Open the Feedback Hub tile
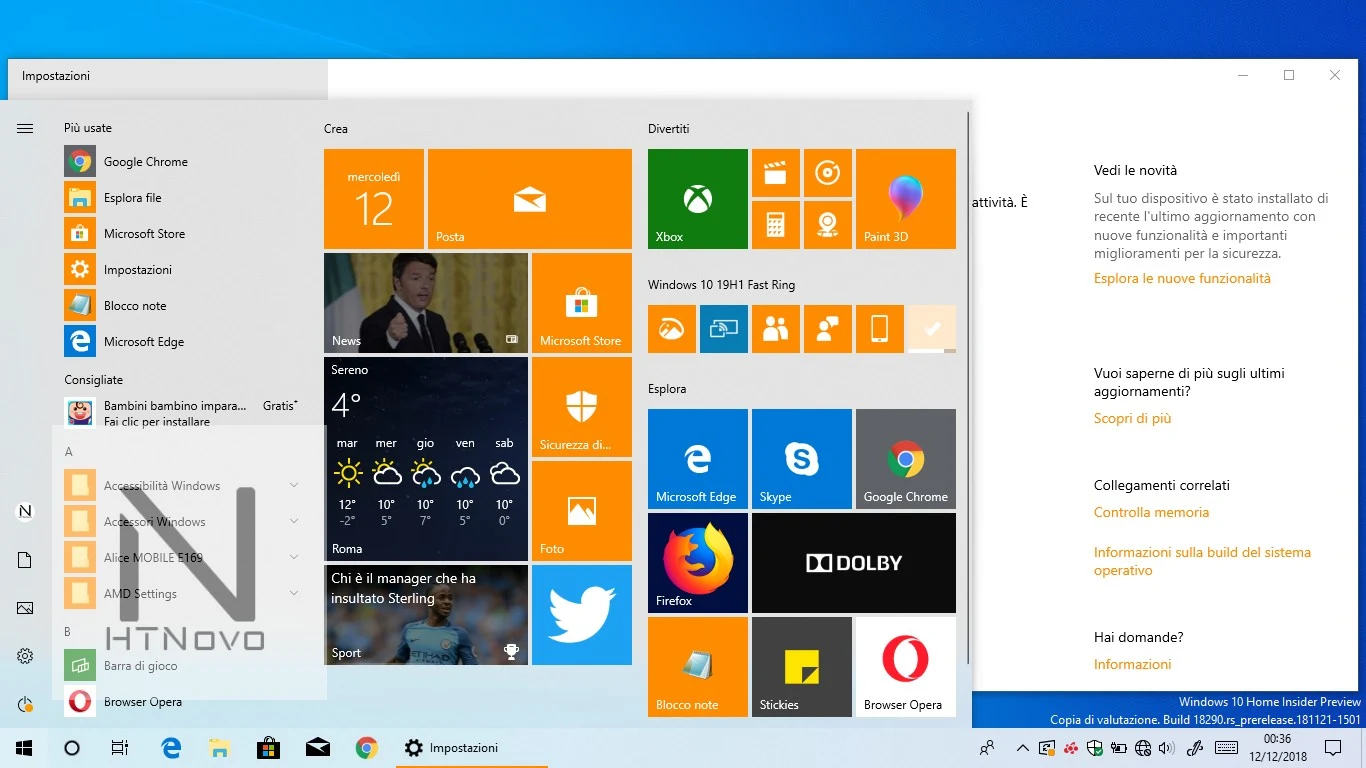This screenshot has height=768, width=1366. pyautogui.click(x=827, y=329)
